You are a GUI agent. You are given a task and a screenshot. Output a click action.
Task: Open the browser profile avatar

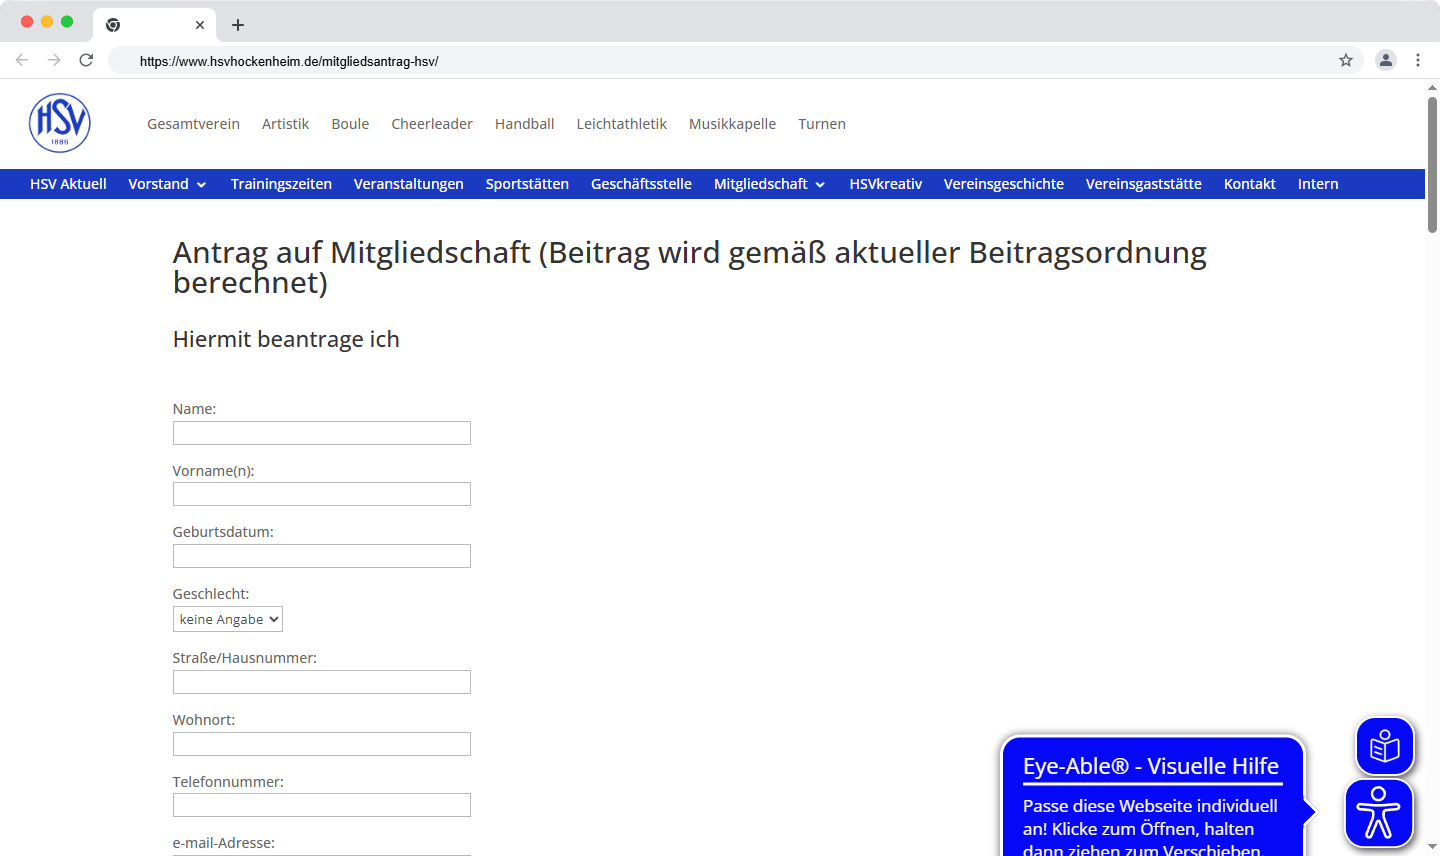(x=1385, y=60)
